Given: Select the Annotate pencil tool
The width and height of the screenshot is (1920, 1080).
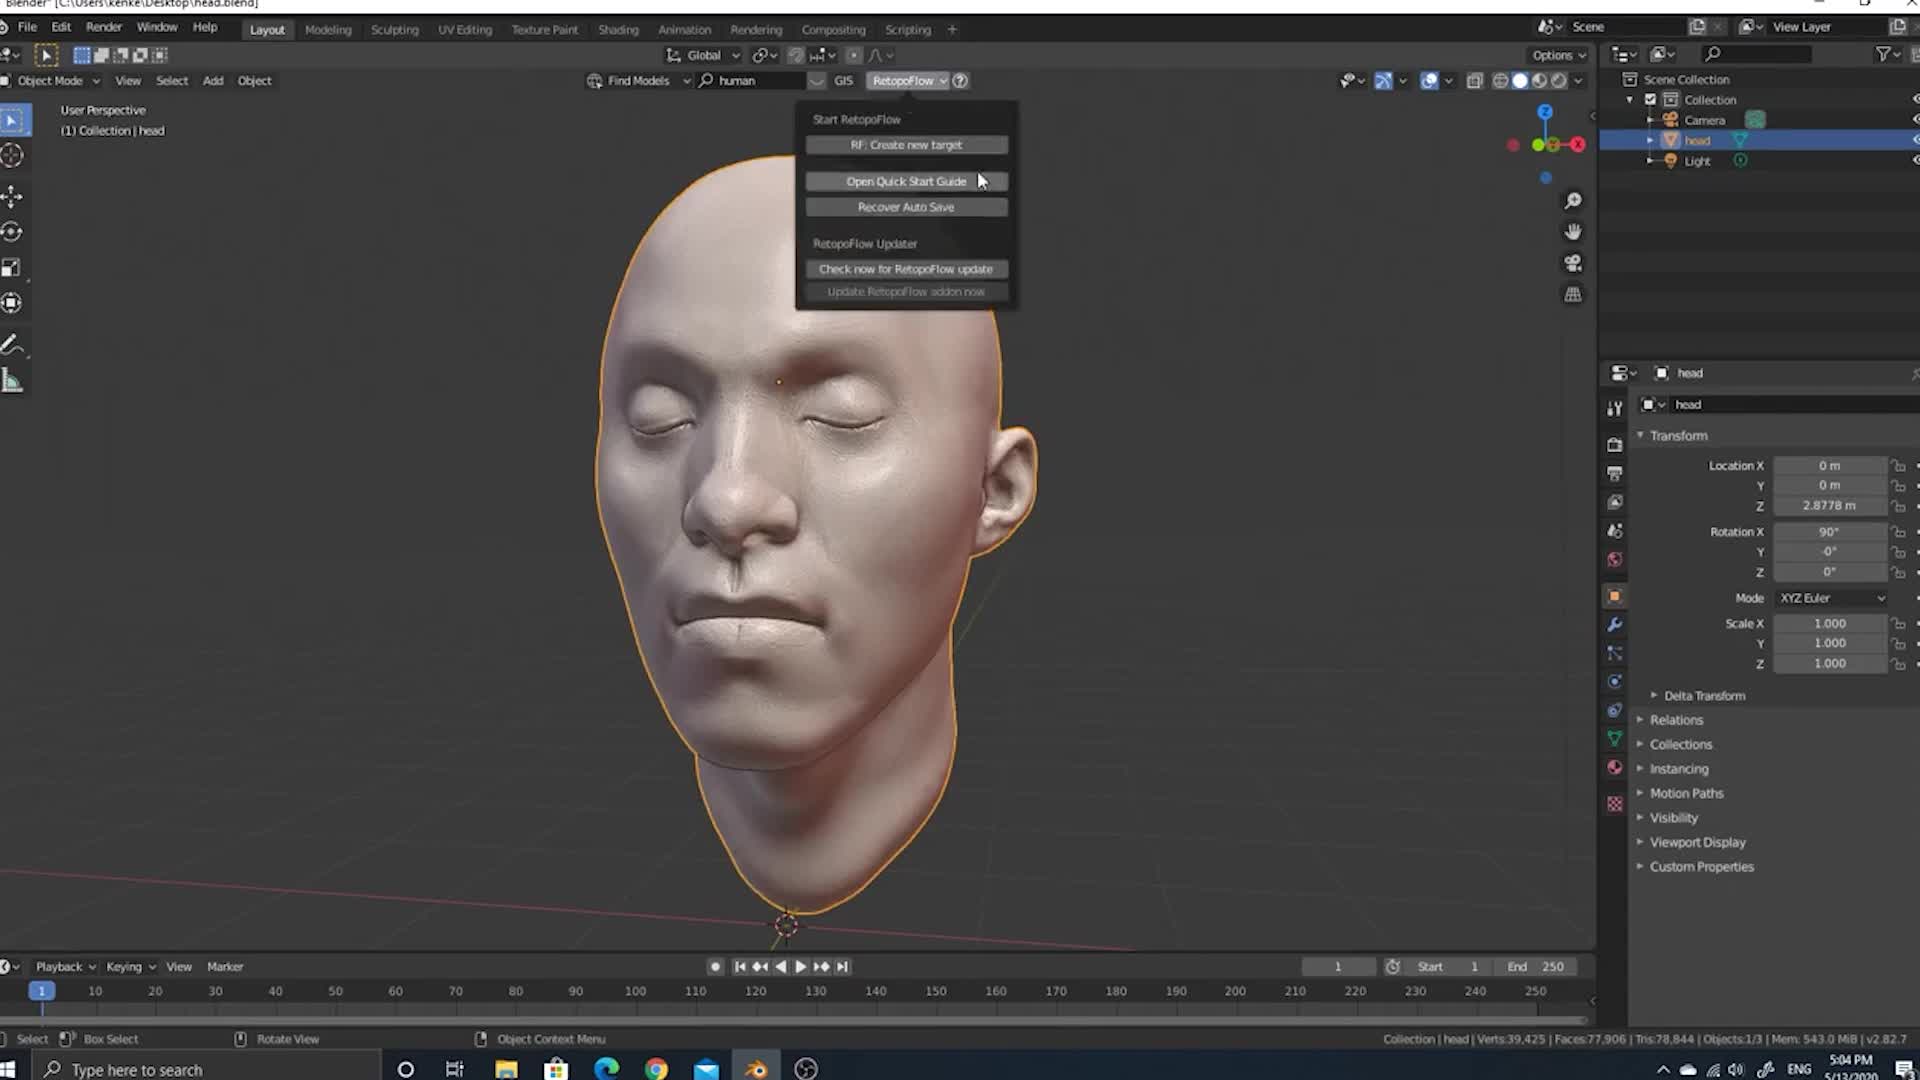Looking at the screenshot, I should (x=12, y=345).
